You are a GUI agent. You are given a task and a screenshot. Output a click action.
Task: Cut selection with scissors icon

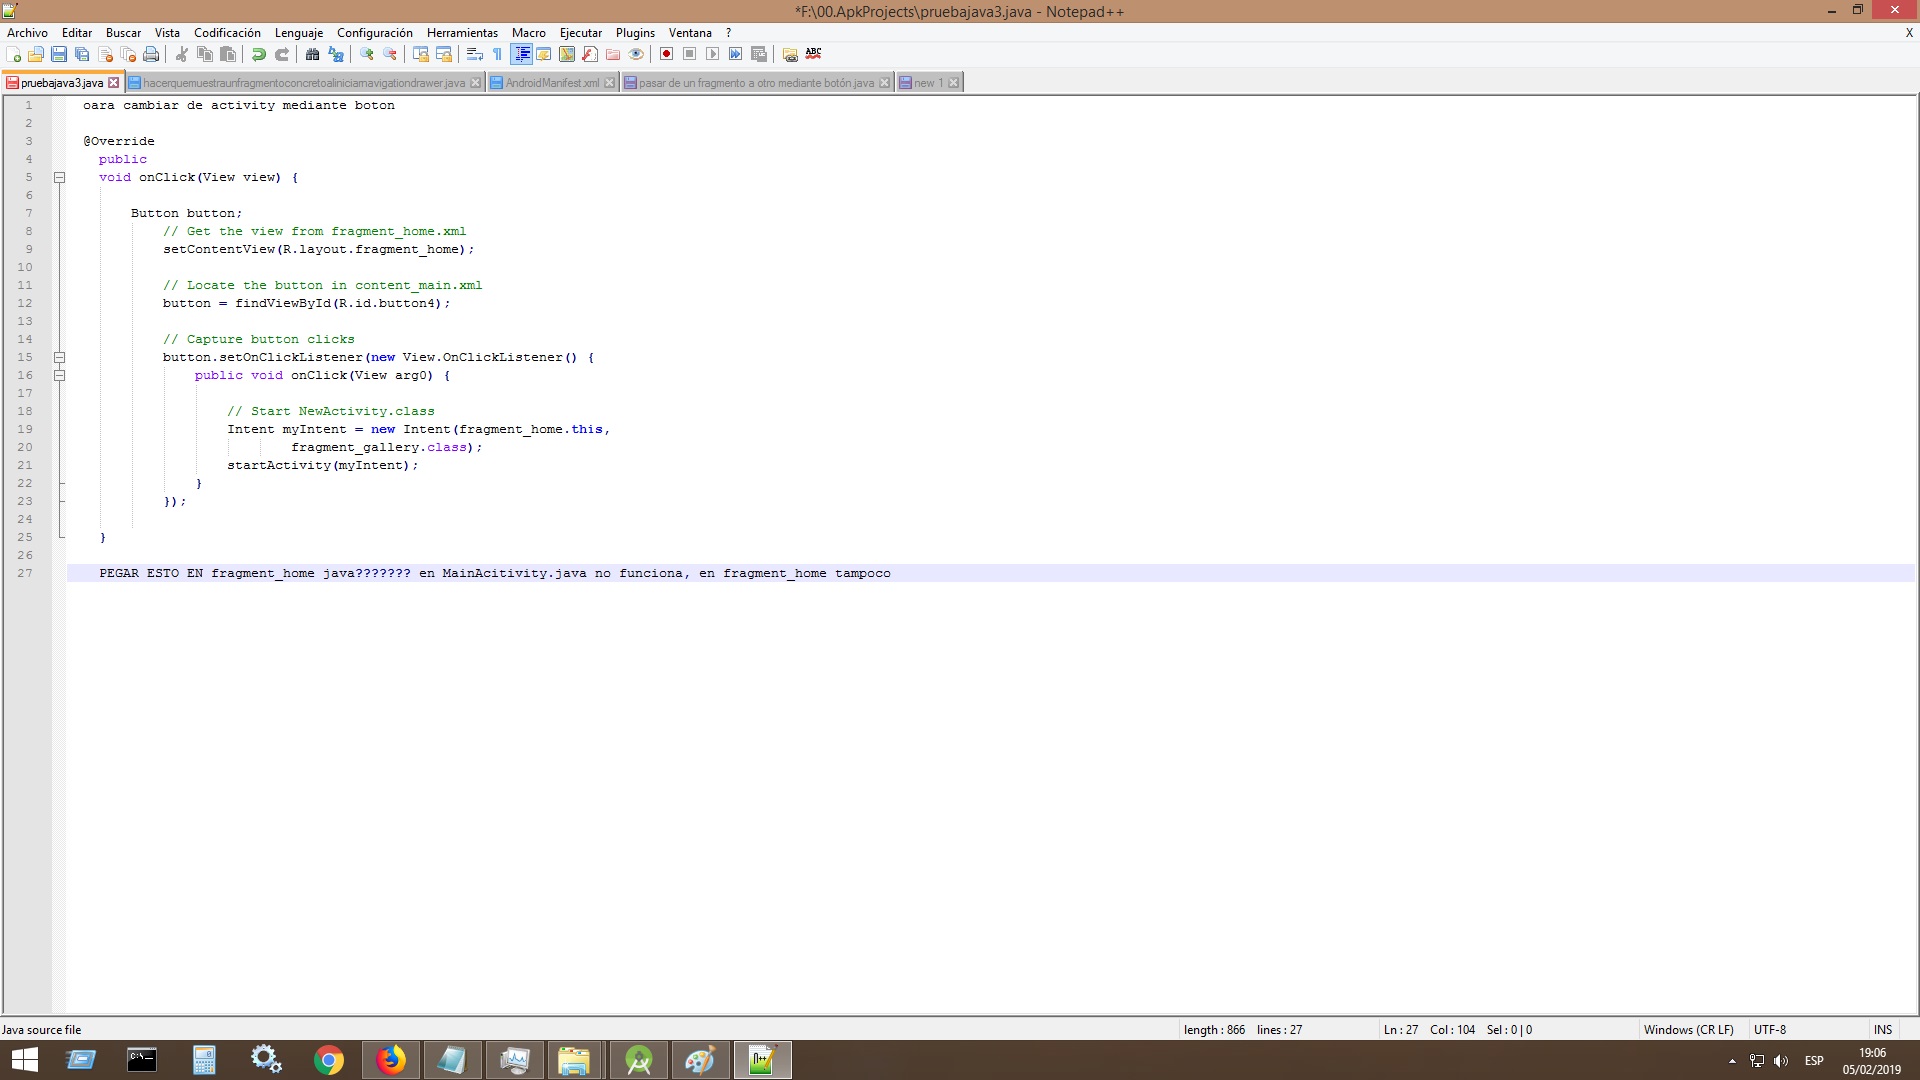pyautogui.click(x=182, y=54)
